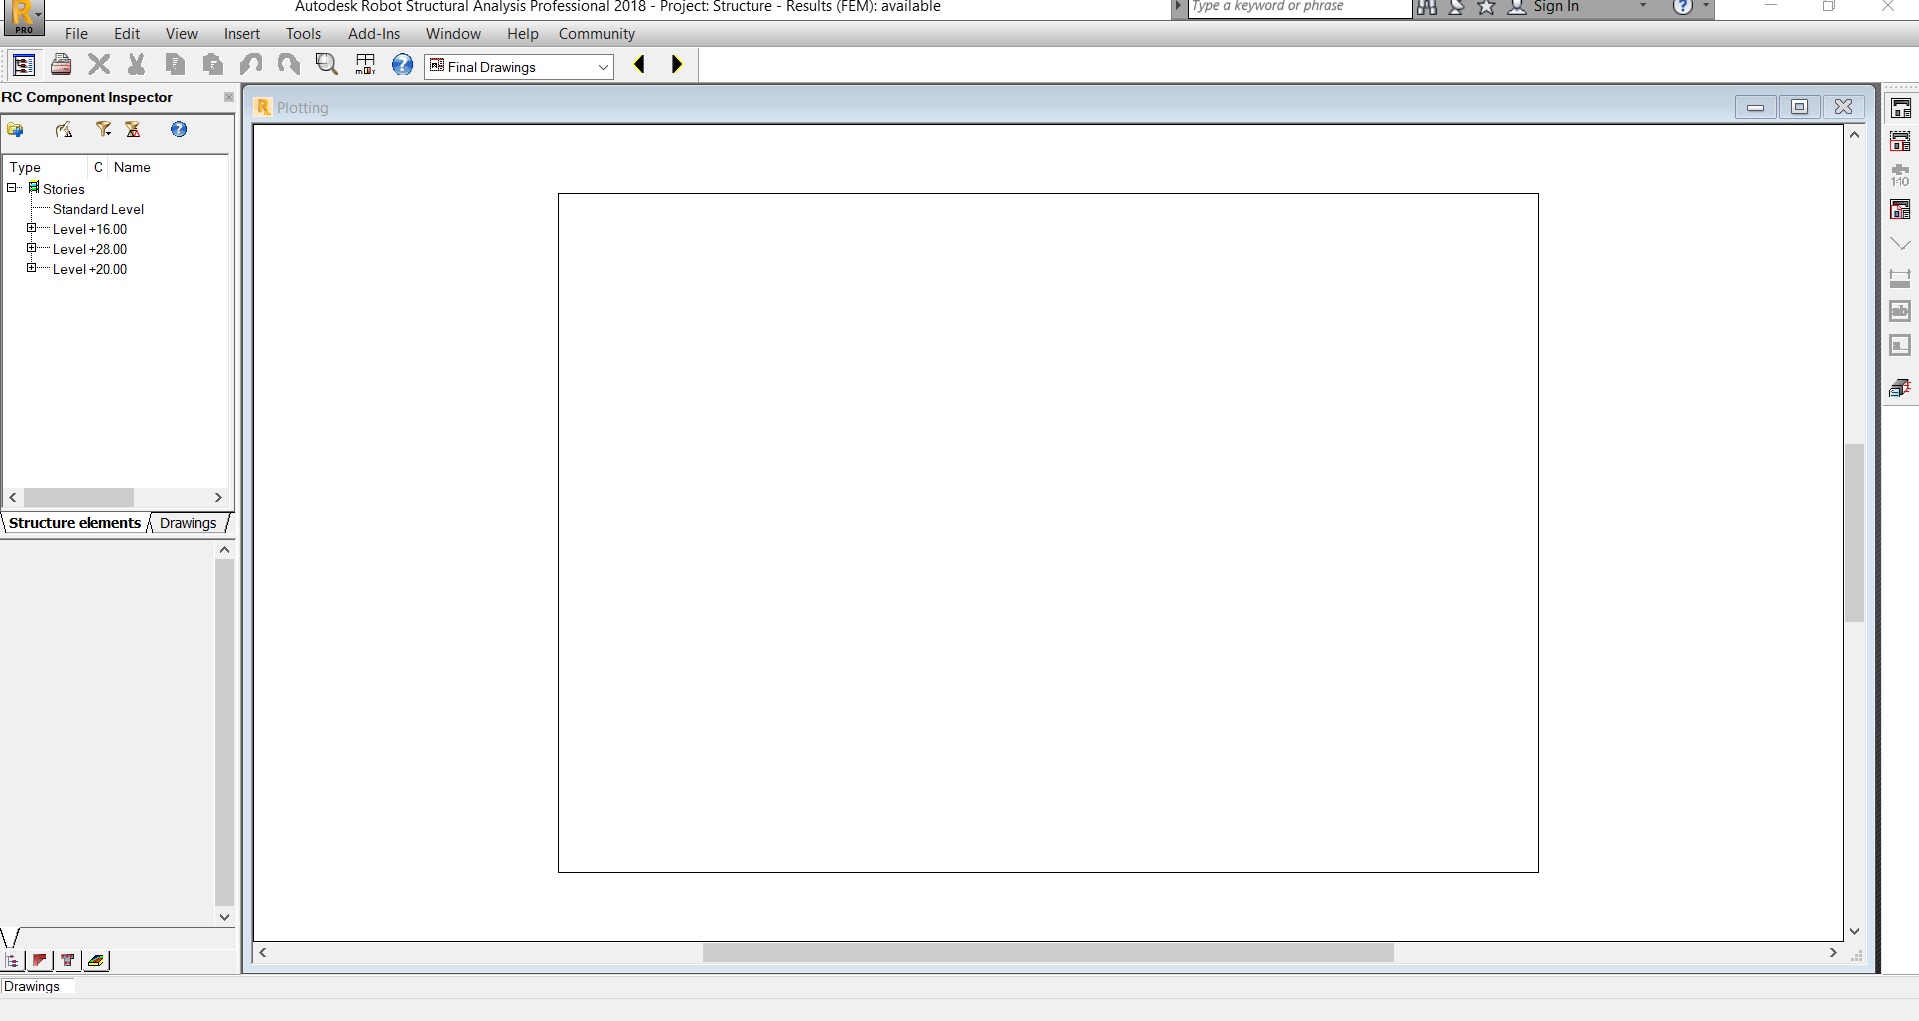The height and width of the screenshot is (1021, 1919).
Task: Click the plotting view horizontal scrollbar thumb
Action: pos(1048,953)
